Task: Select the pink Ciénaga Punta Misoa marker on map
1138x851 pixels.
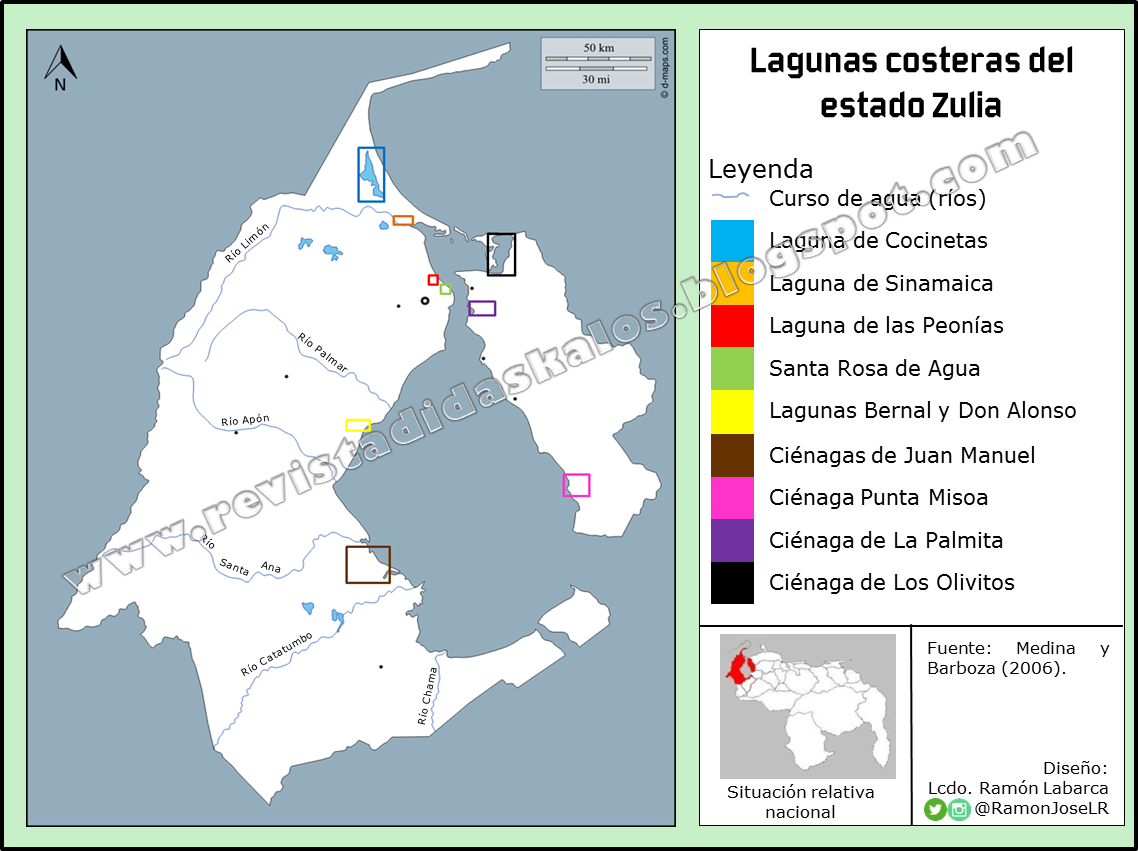Action: (x=575, y=484)
